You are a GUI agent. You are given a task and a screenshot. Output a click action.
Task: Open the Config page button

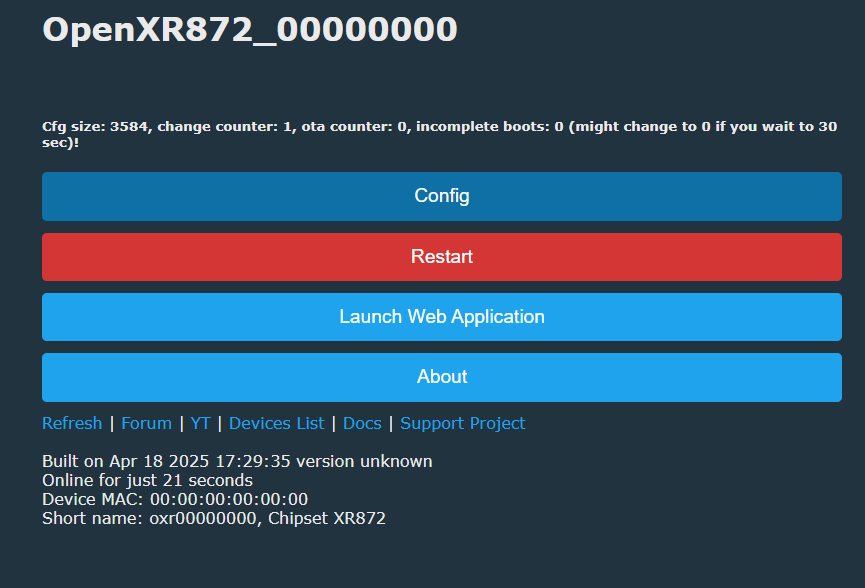(x=441, y=196)
